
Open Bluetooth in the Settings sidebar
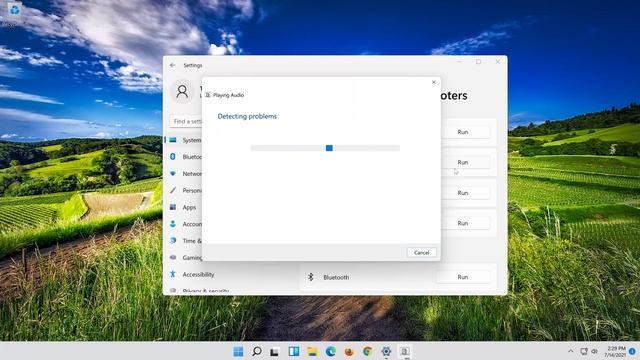pos(185,157)
